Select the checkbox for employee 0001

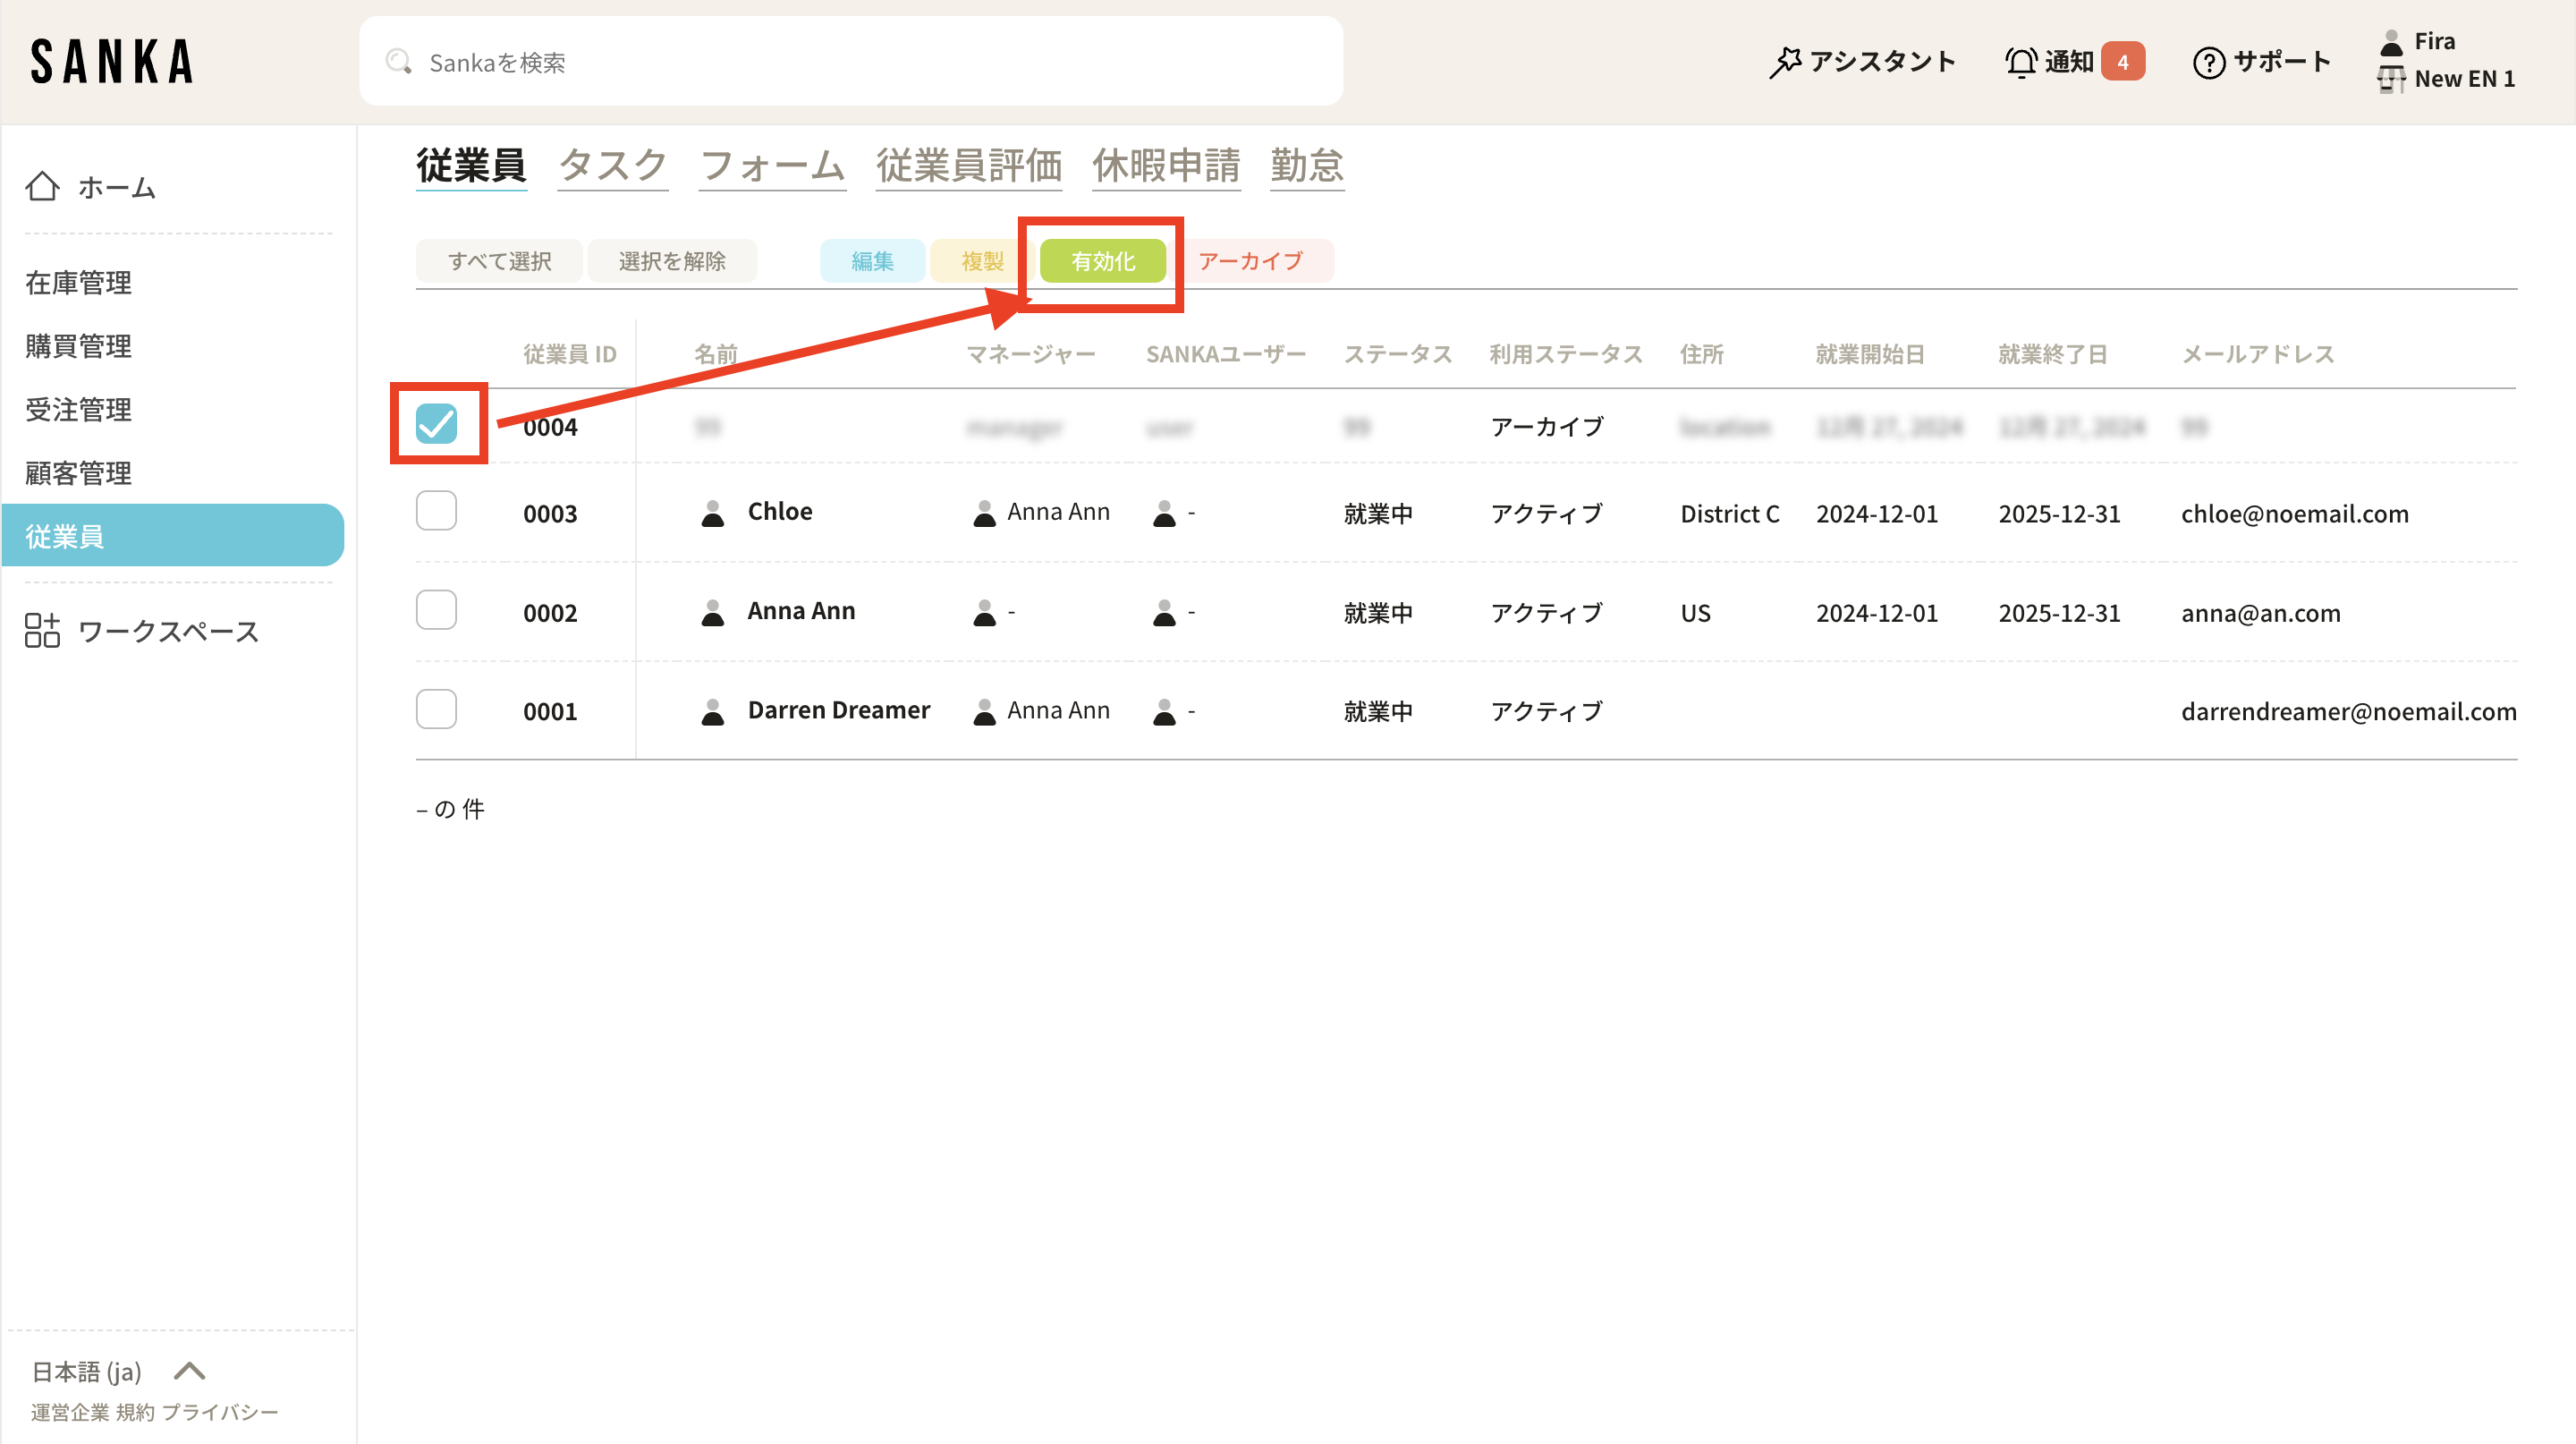pos(436,710)
